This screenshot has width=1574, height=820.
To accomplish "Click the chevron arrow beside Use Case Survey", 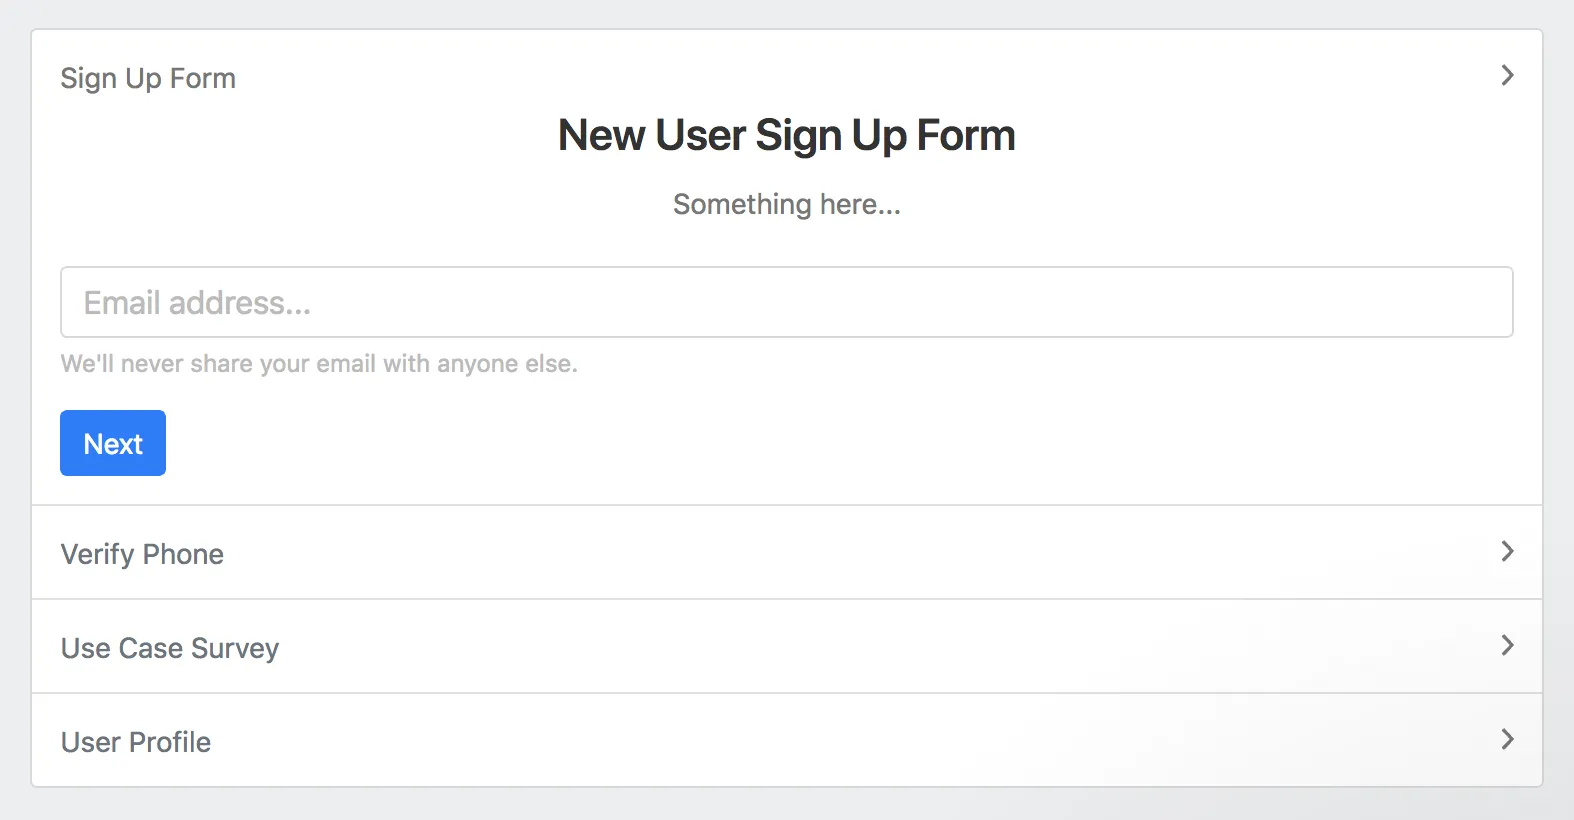I will (1507, 646).
